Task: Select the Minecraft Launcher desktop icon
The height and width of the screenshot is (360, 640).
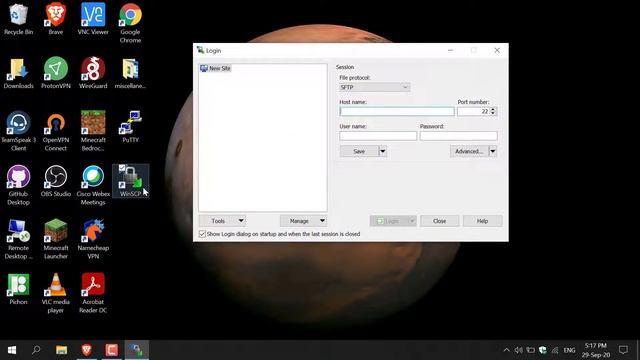Action: pyautogui.click(x=56, y=239)
